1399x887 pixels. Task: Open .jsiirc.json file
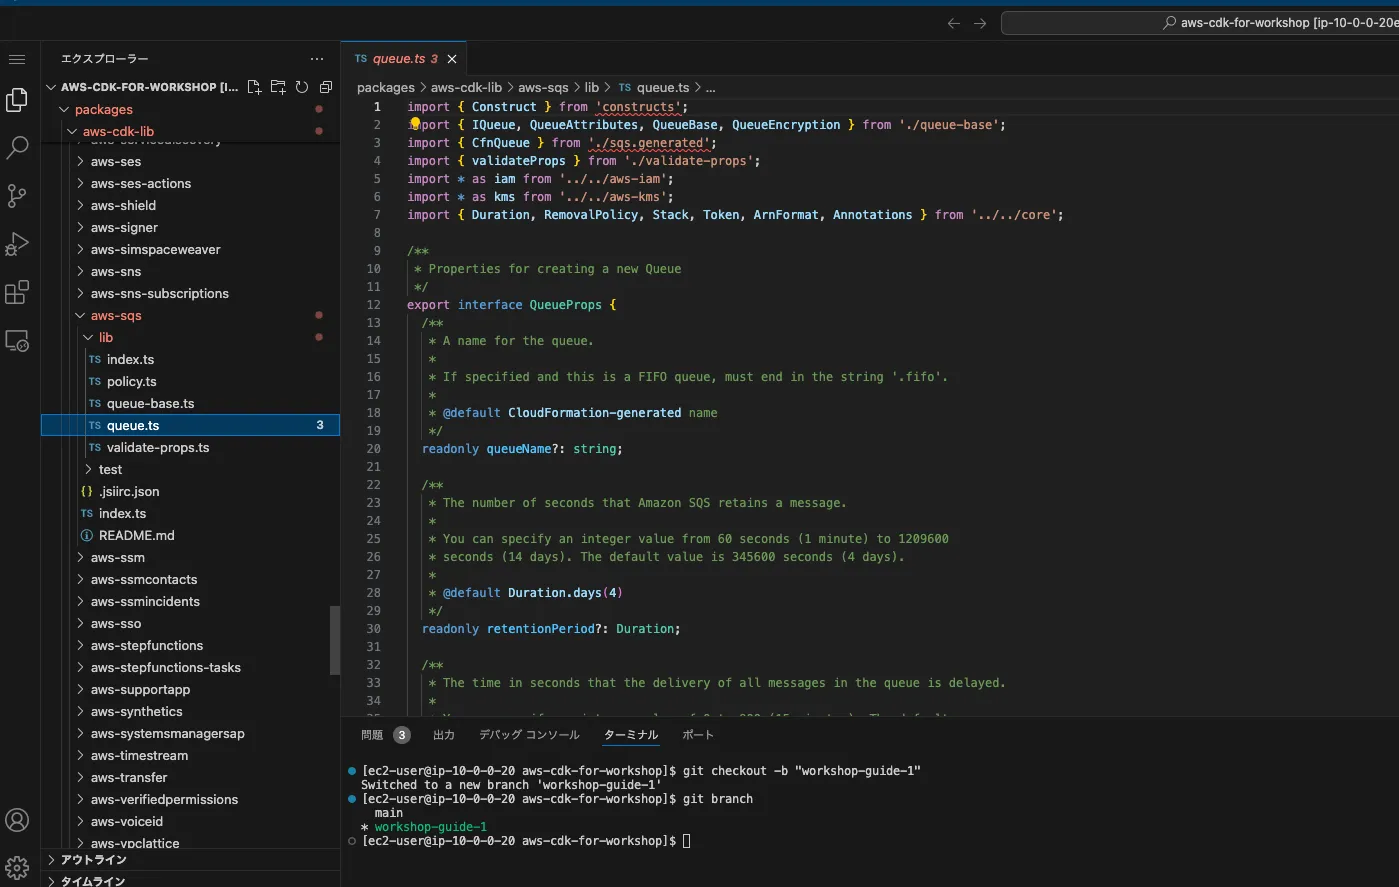[129, 491]
